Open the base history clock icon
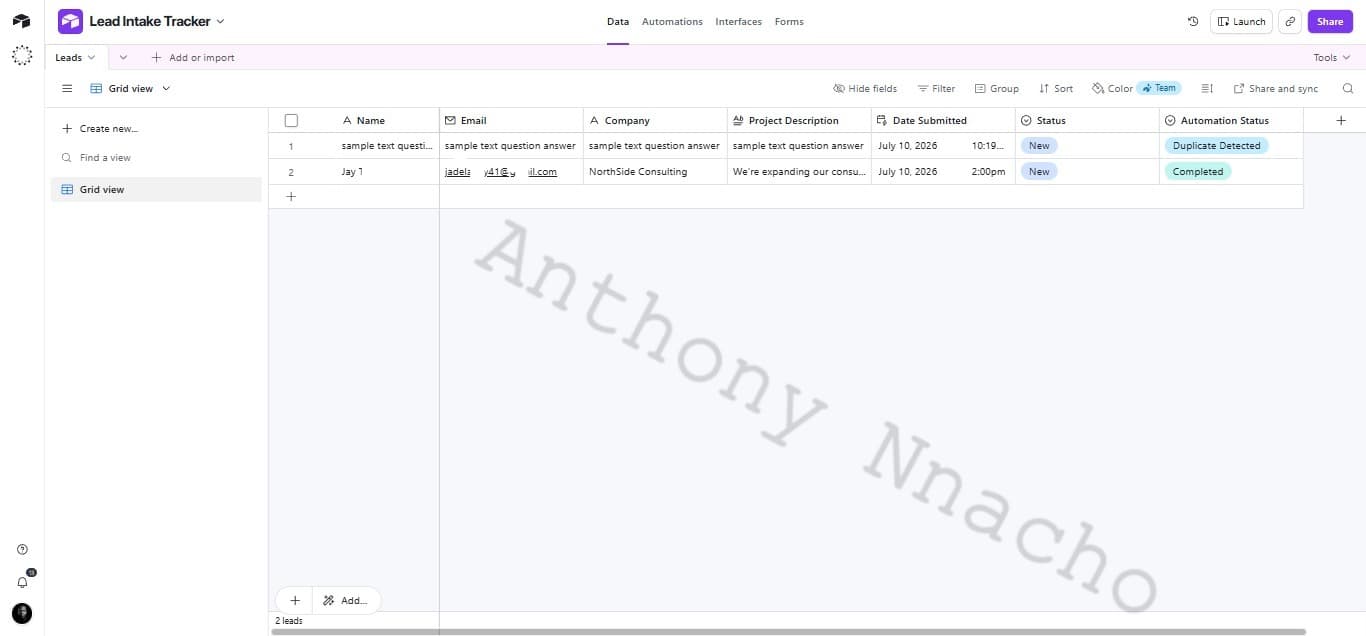 (1193, 21)
